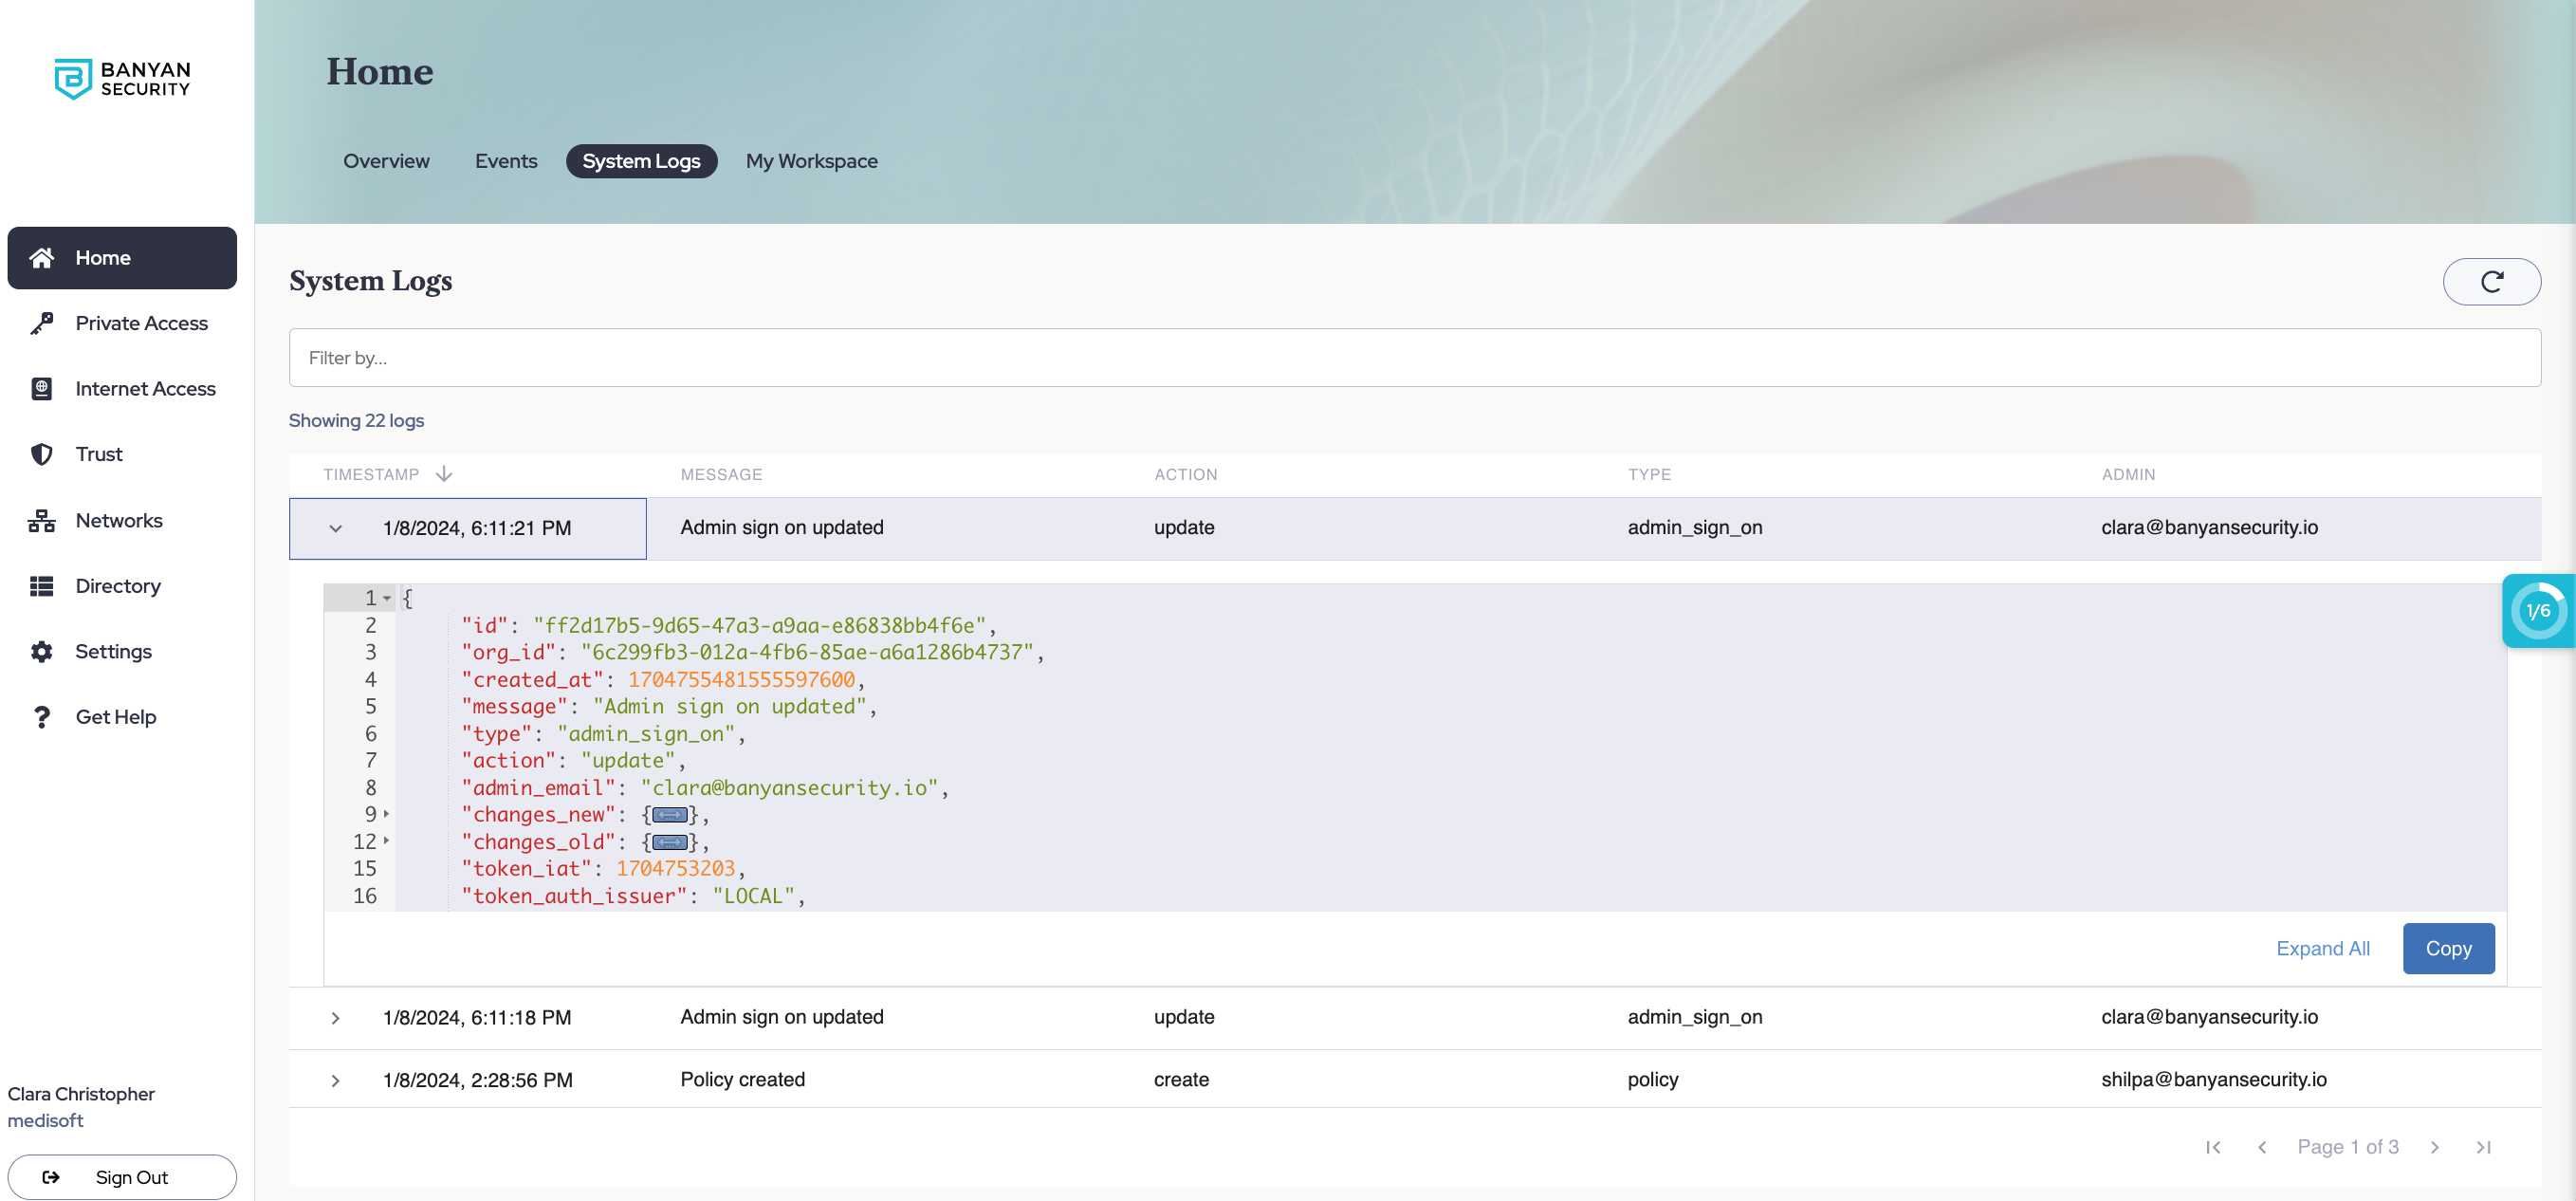Open Private Access key icon in sidebar
The width and height of the screenshot is (2576, 1201).
[x=41, y=323]
